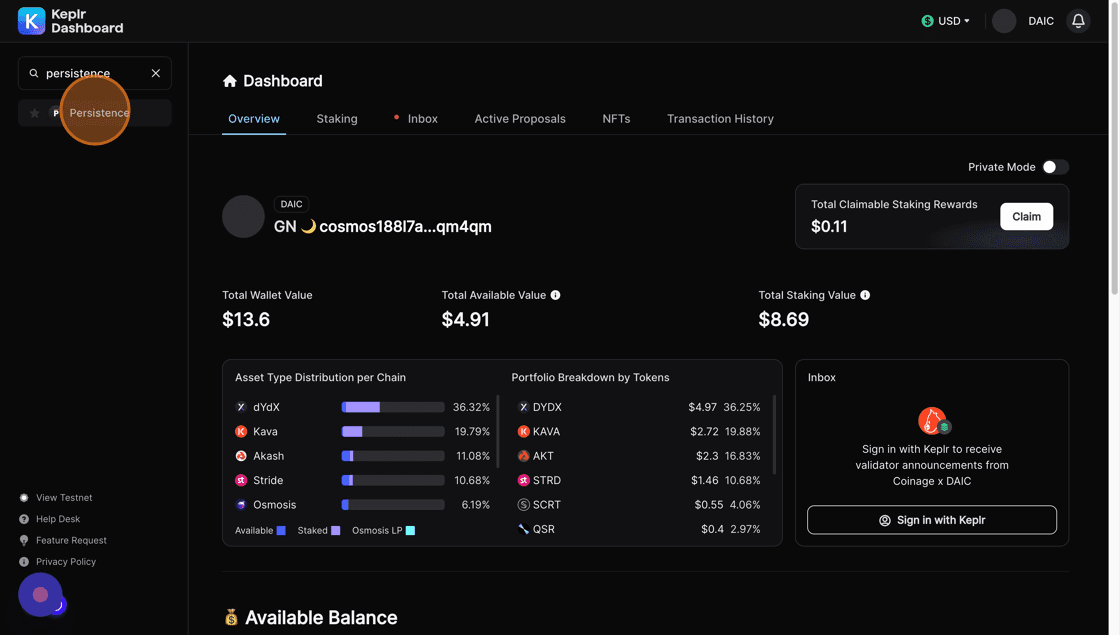Toggle Private Mode switch
The image size is (1120, 635).
point(1055,167)
